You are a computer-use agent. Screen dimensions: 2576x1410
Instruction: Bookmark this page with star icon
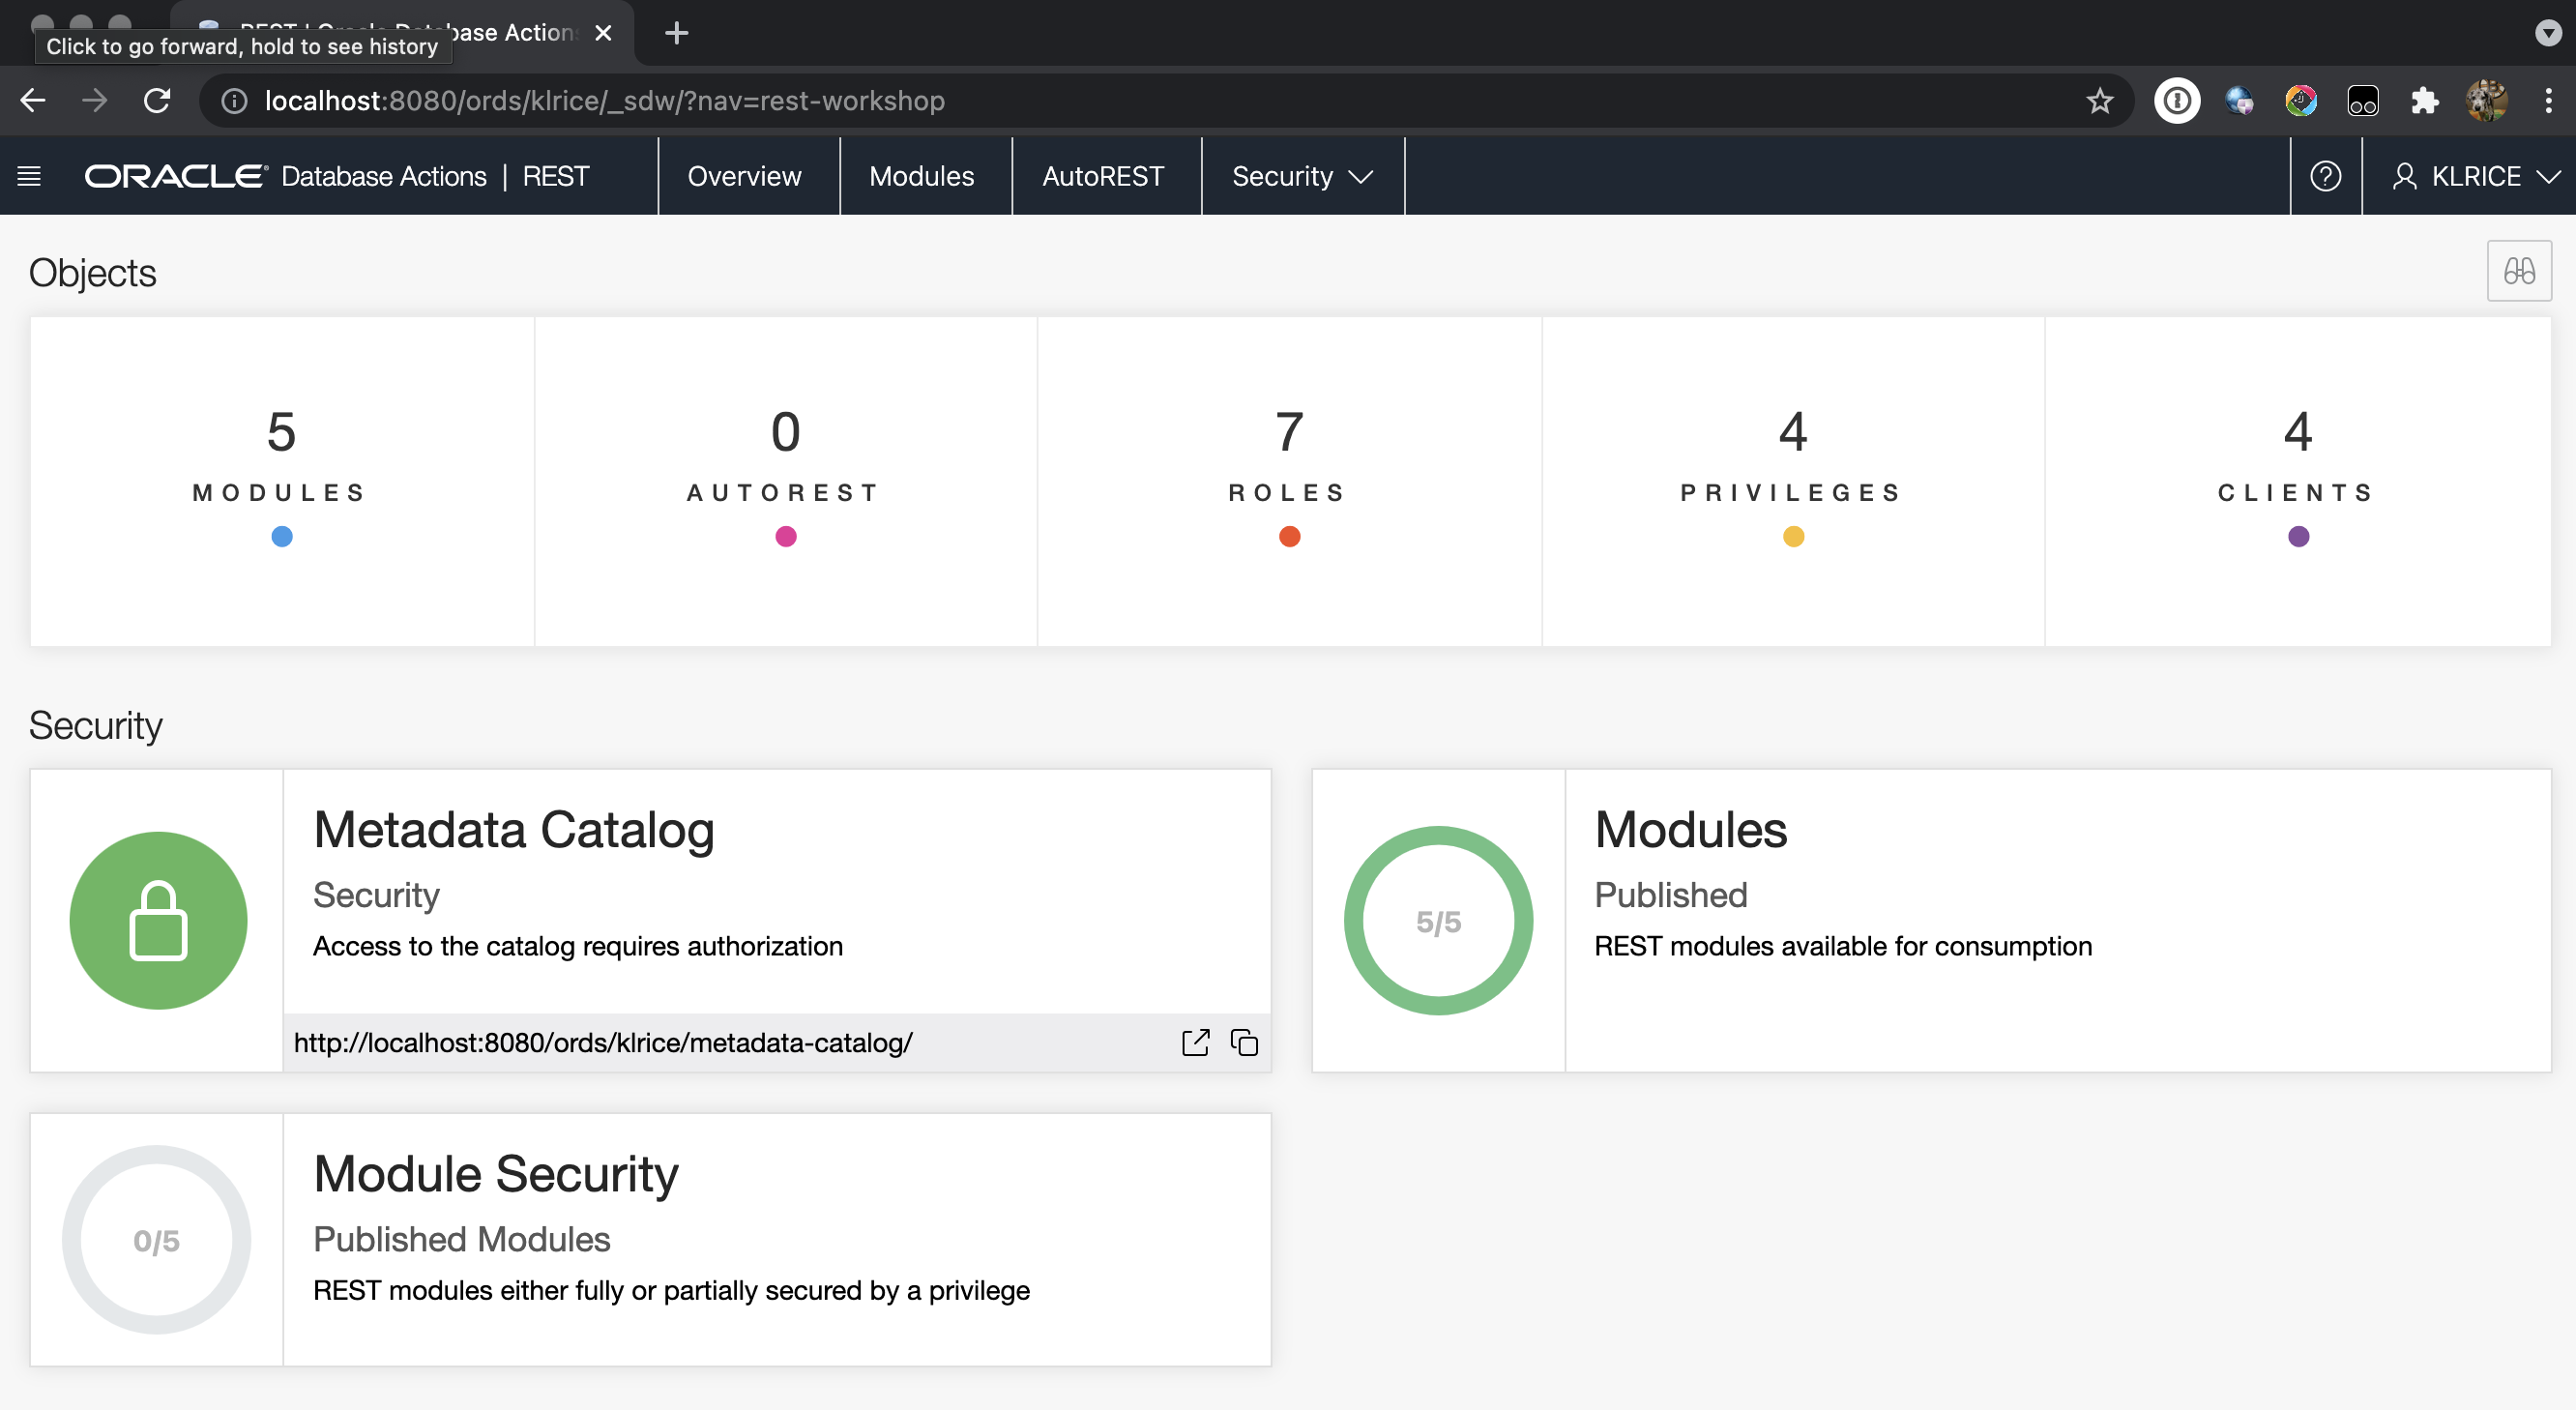click(x=2099, y=101)
